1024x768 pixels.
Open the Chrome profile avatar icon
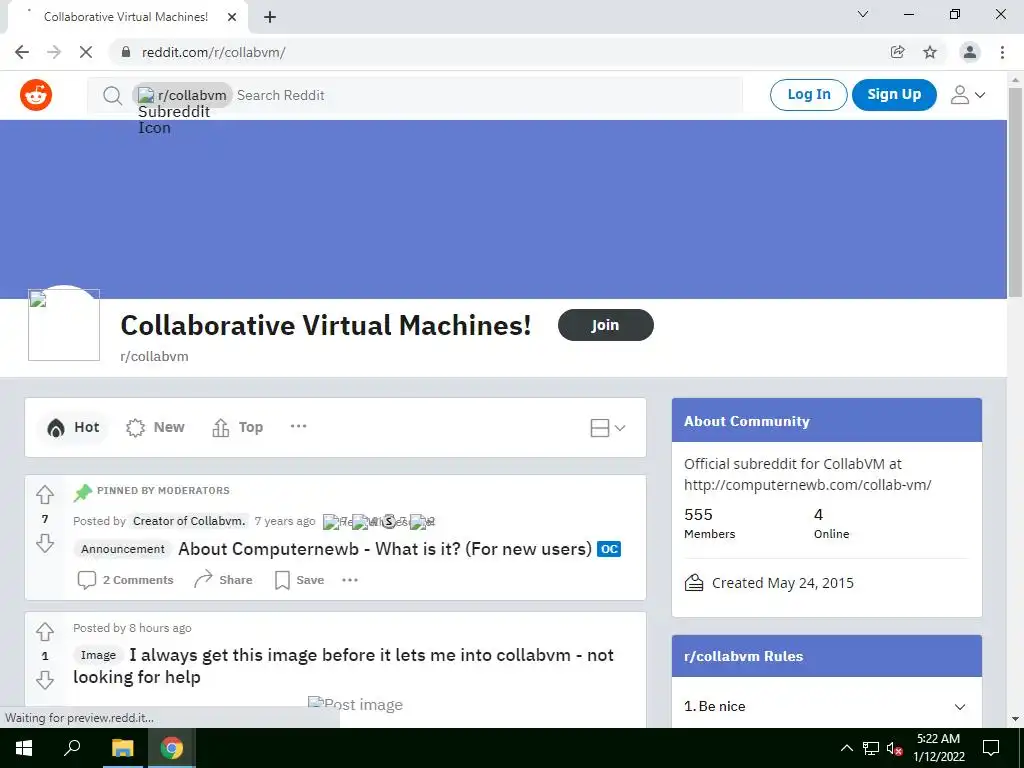point(970,52)
